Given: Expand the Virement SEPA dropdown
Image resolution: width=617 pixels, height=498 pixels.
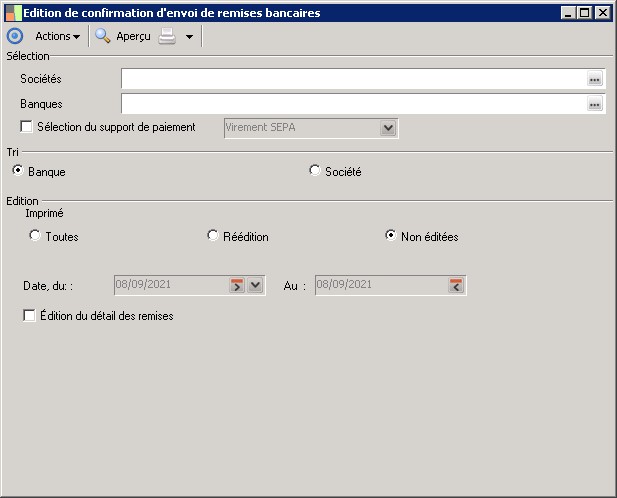Looking at the screenshot, I should (389, 128).
